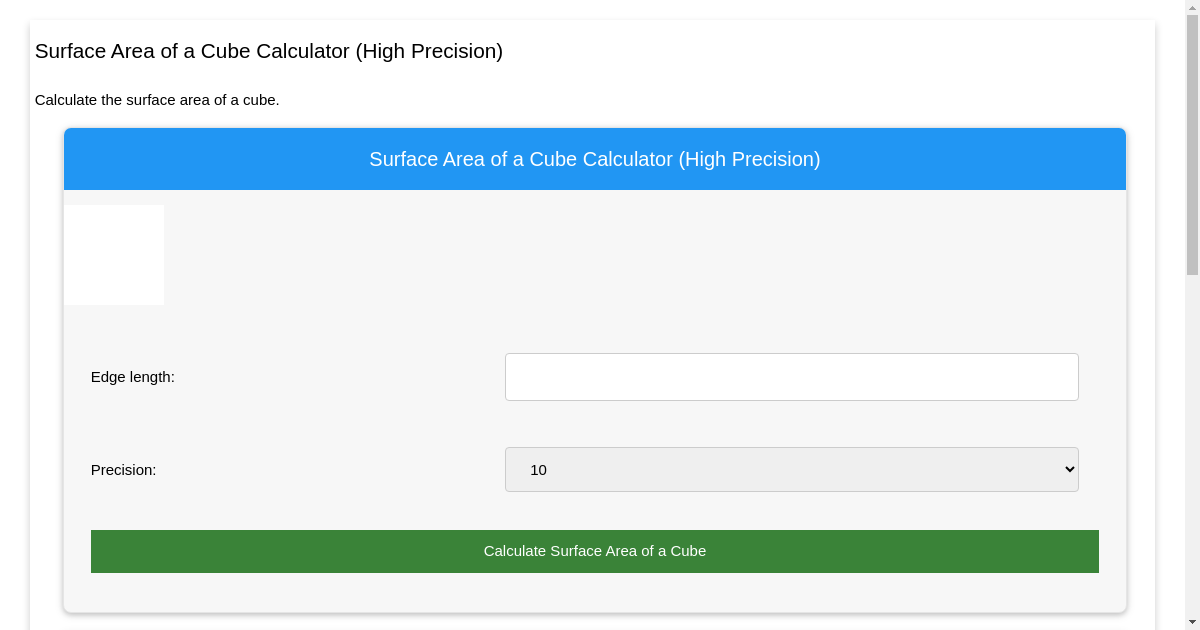The width and height of the screenshot is (1200, 630).
Task: Click the Precision dropdown chevron arrow
Action: pyautogui.click(x=1065, y=469)
